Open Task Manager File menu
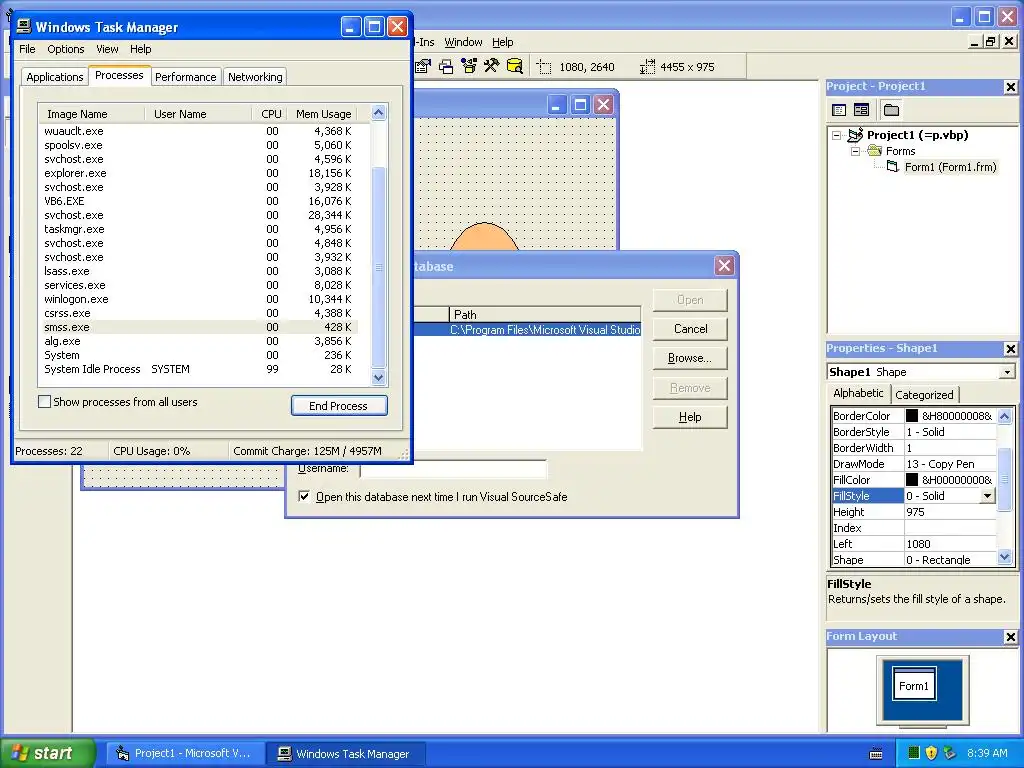 (x=27, y=49)
